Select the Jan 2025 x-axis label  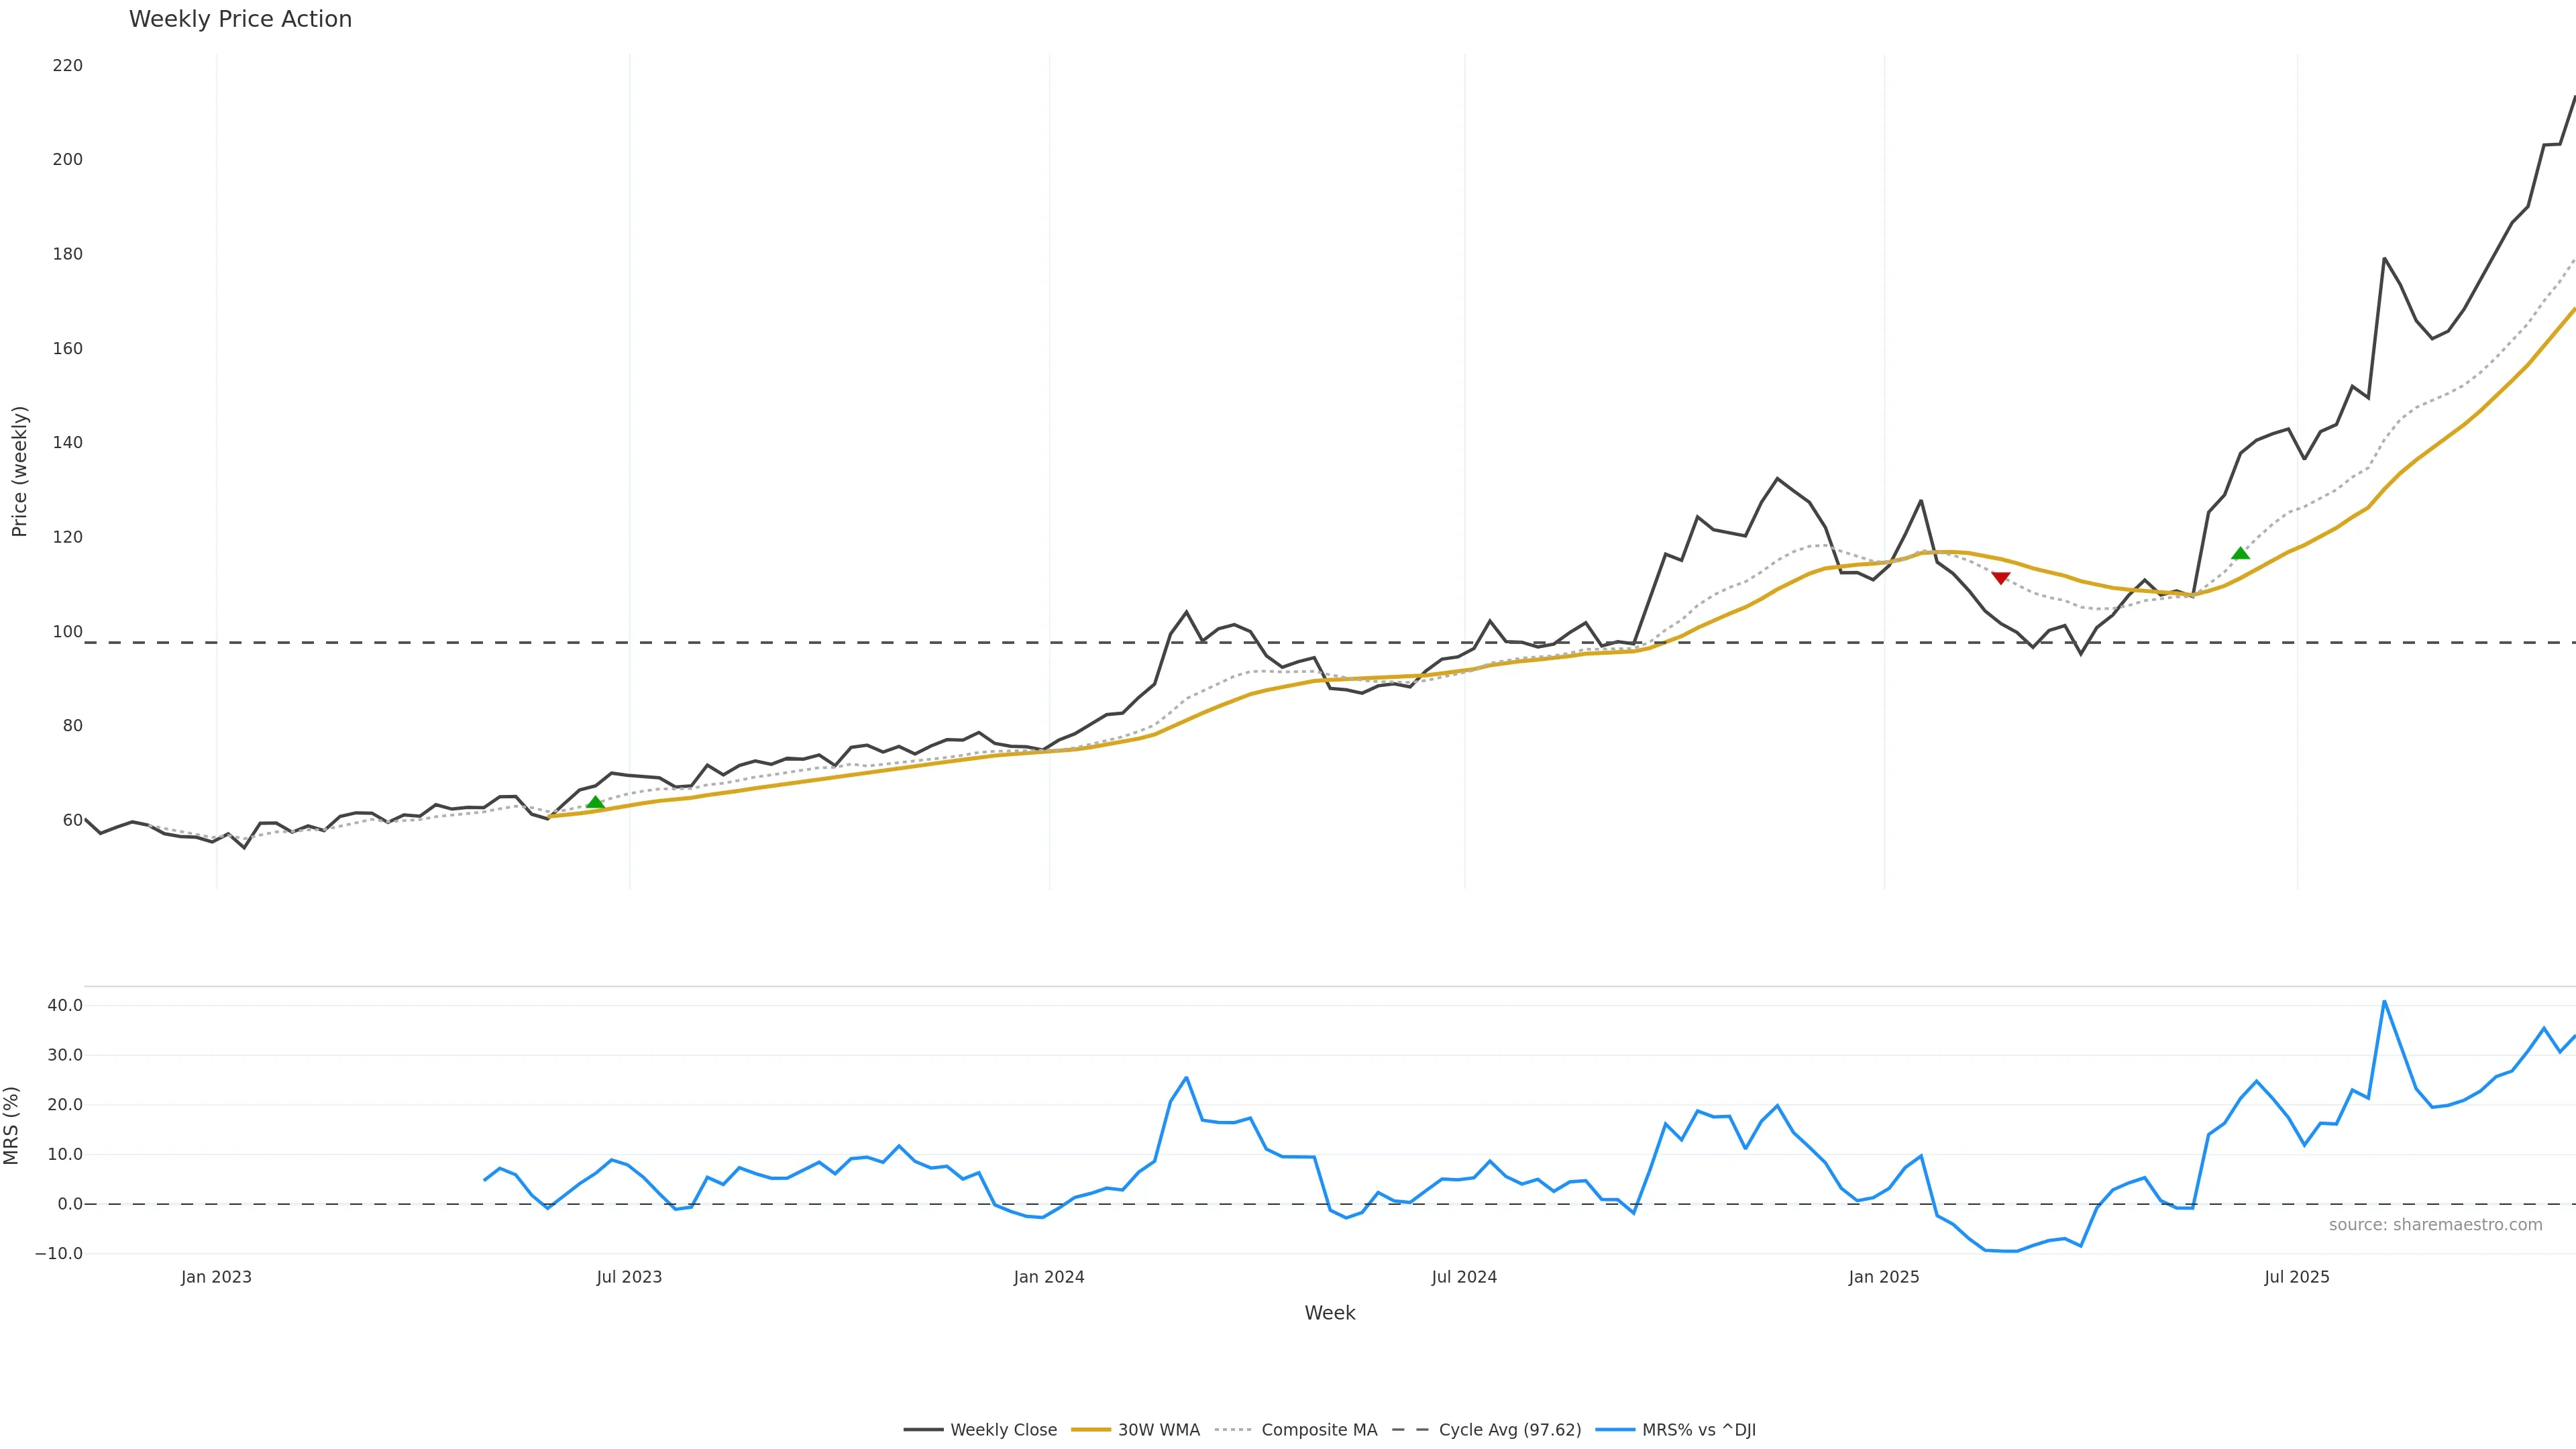tap(1884, 1277)
